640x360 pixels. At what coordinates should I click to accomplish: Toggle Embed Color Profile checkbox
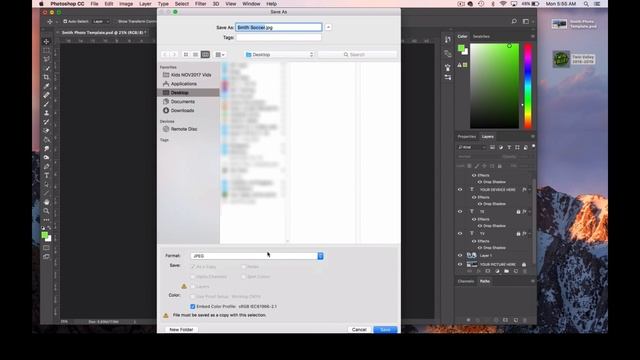coord(193,307)
